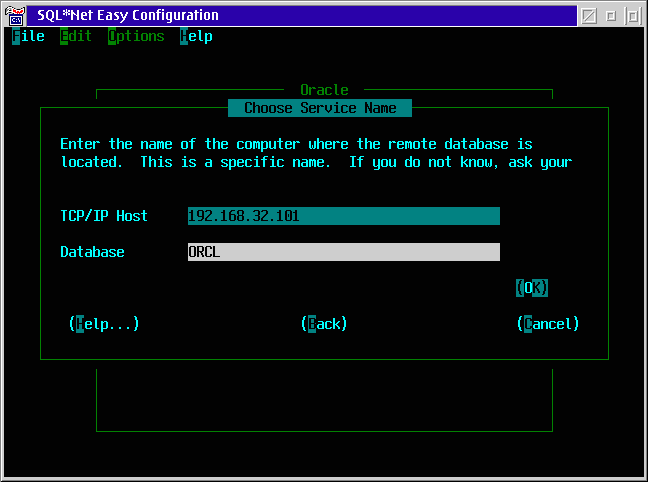Go to previous step with Back button
The image size is (648, 482).
click(324, 324)
